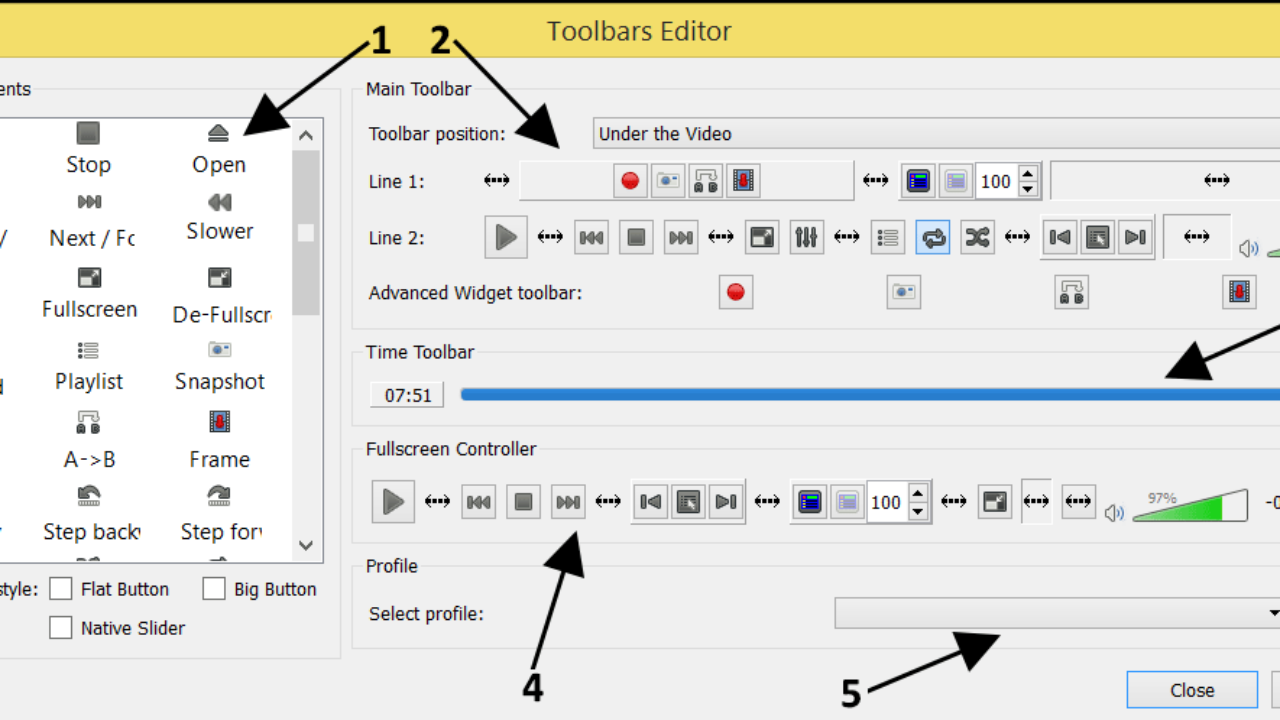Click the Repeat icon highlighted in Line 2
Screen dimensions: 1280x720
(x=932, y=237)
